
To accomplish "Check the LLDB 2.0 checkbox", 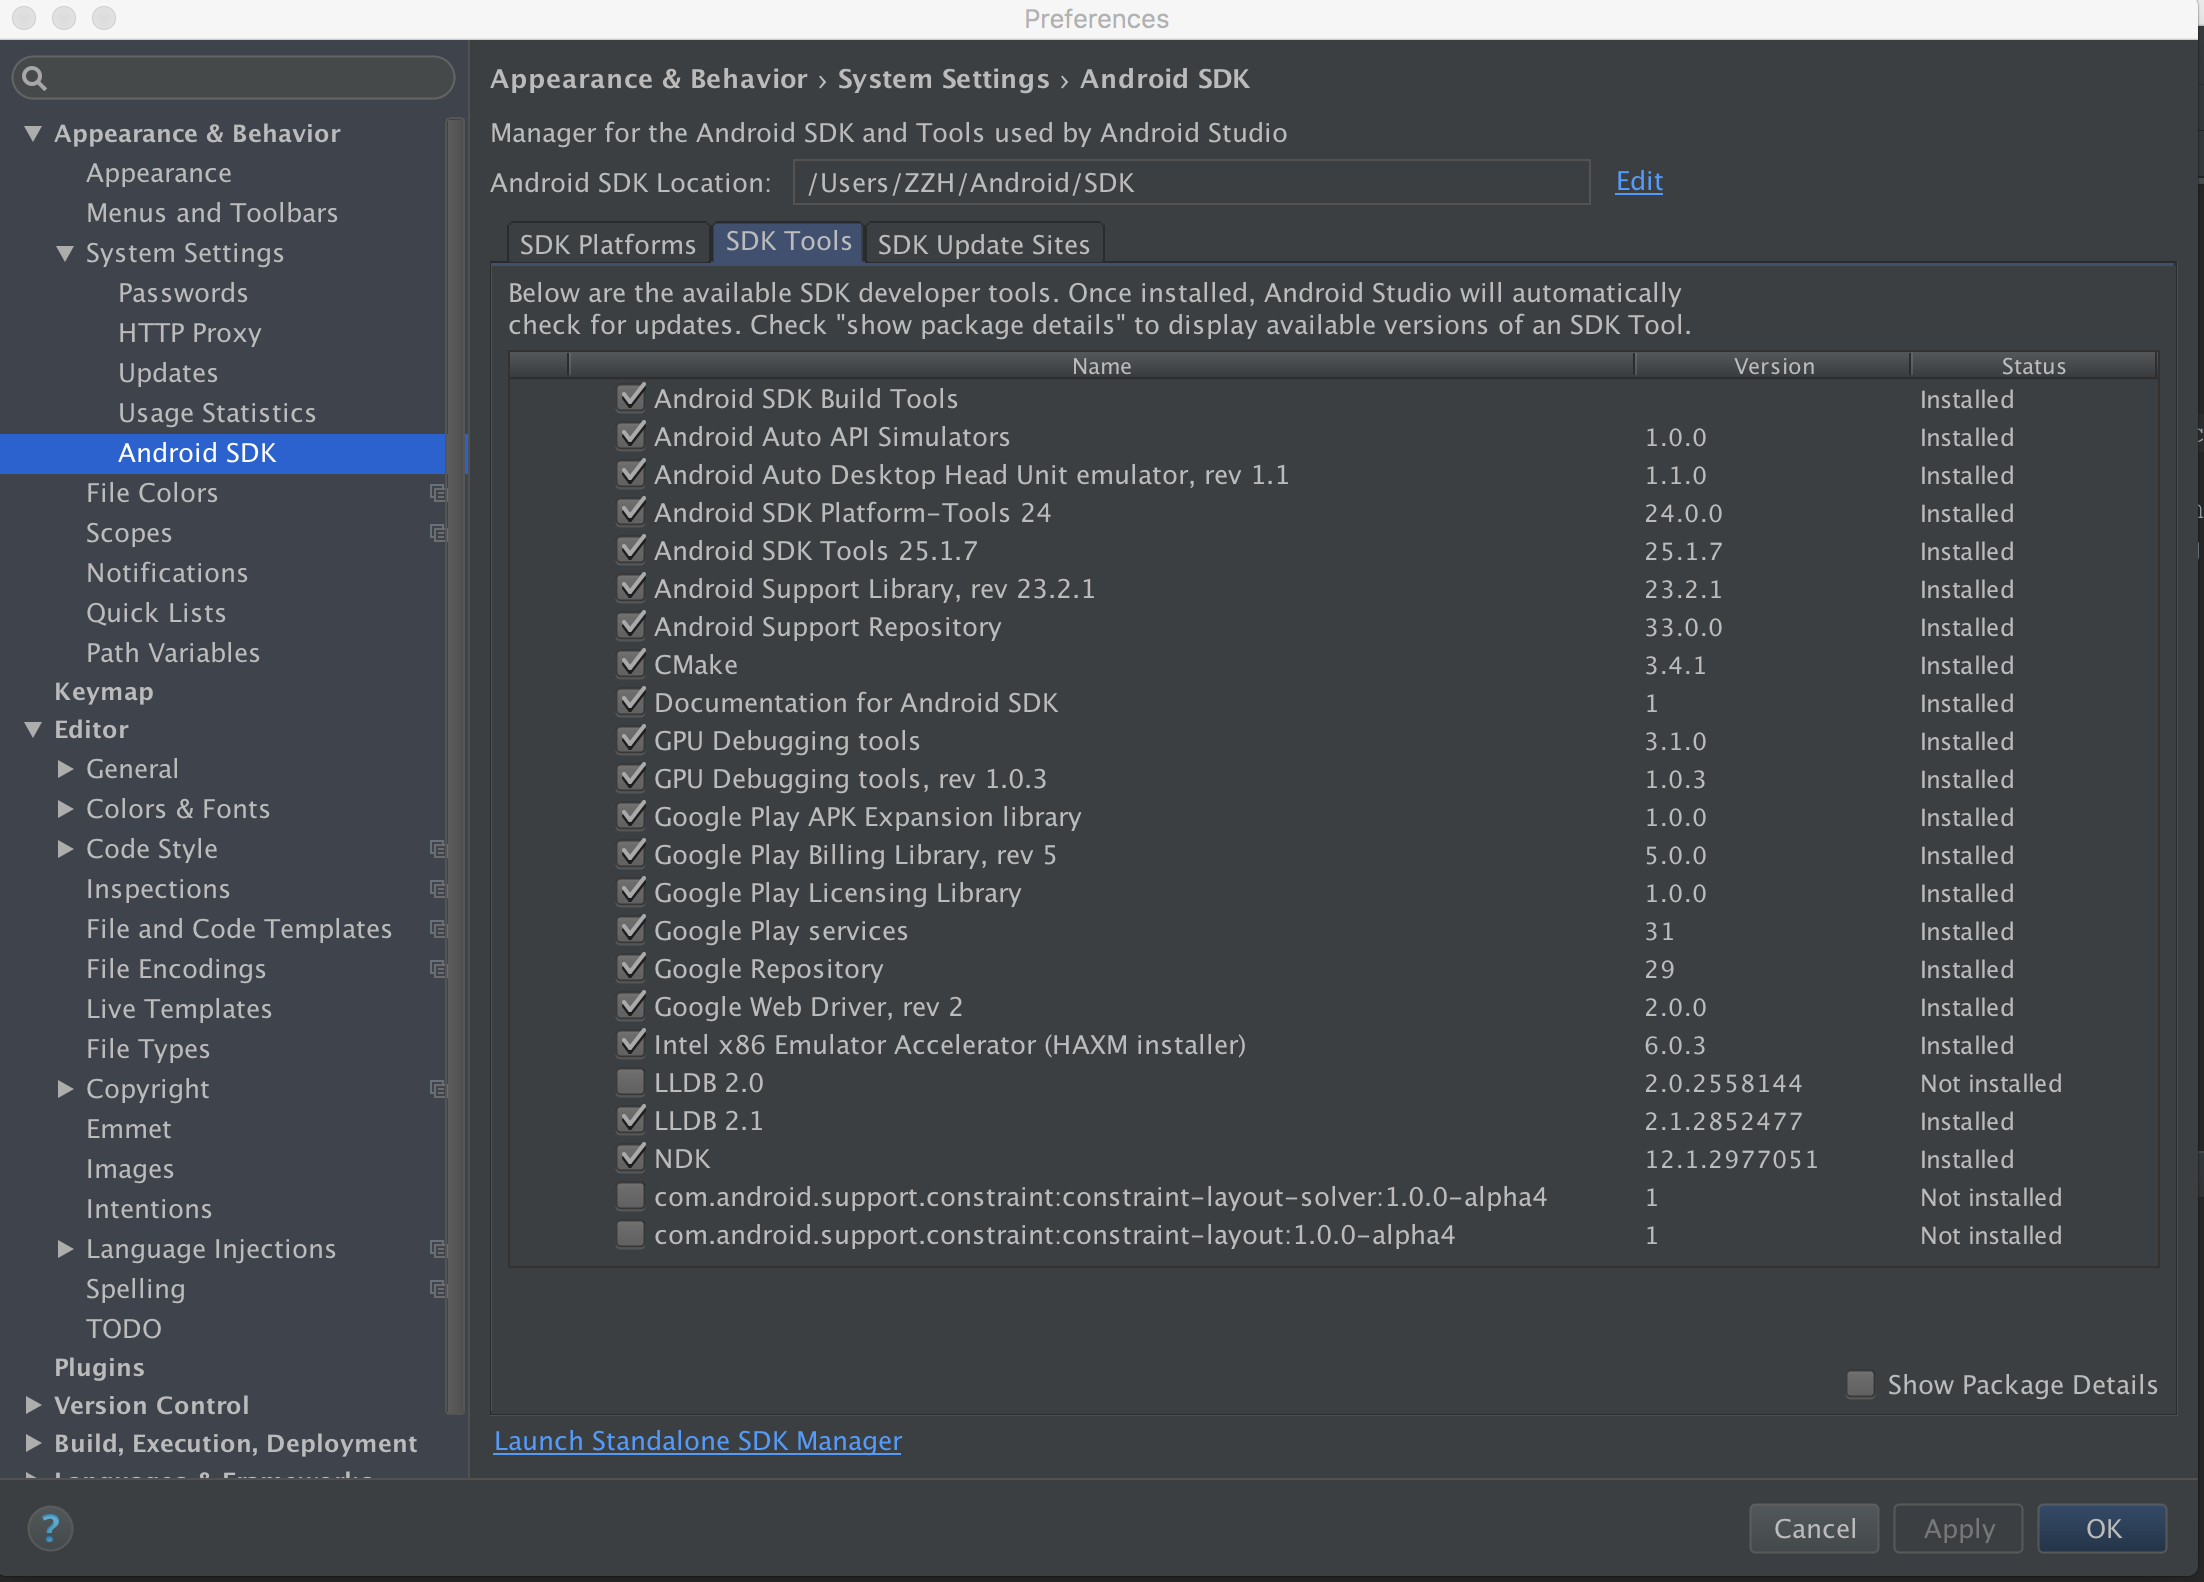I will 630,1082.
